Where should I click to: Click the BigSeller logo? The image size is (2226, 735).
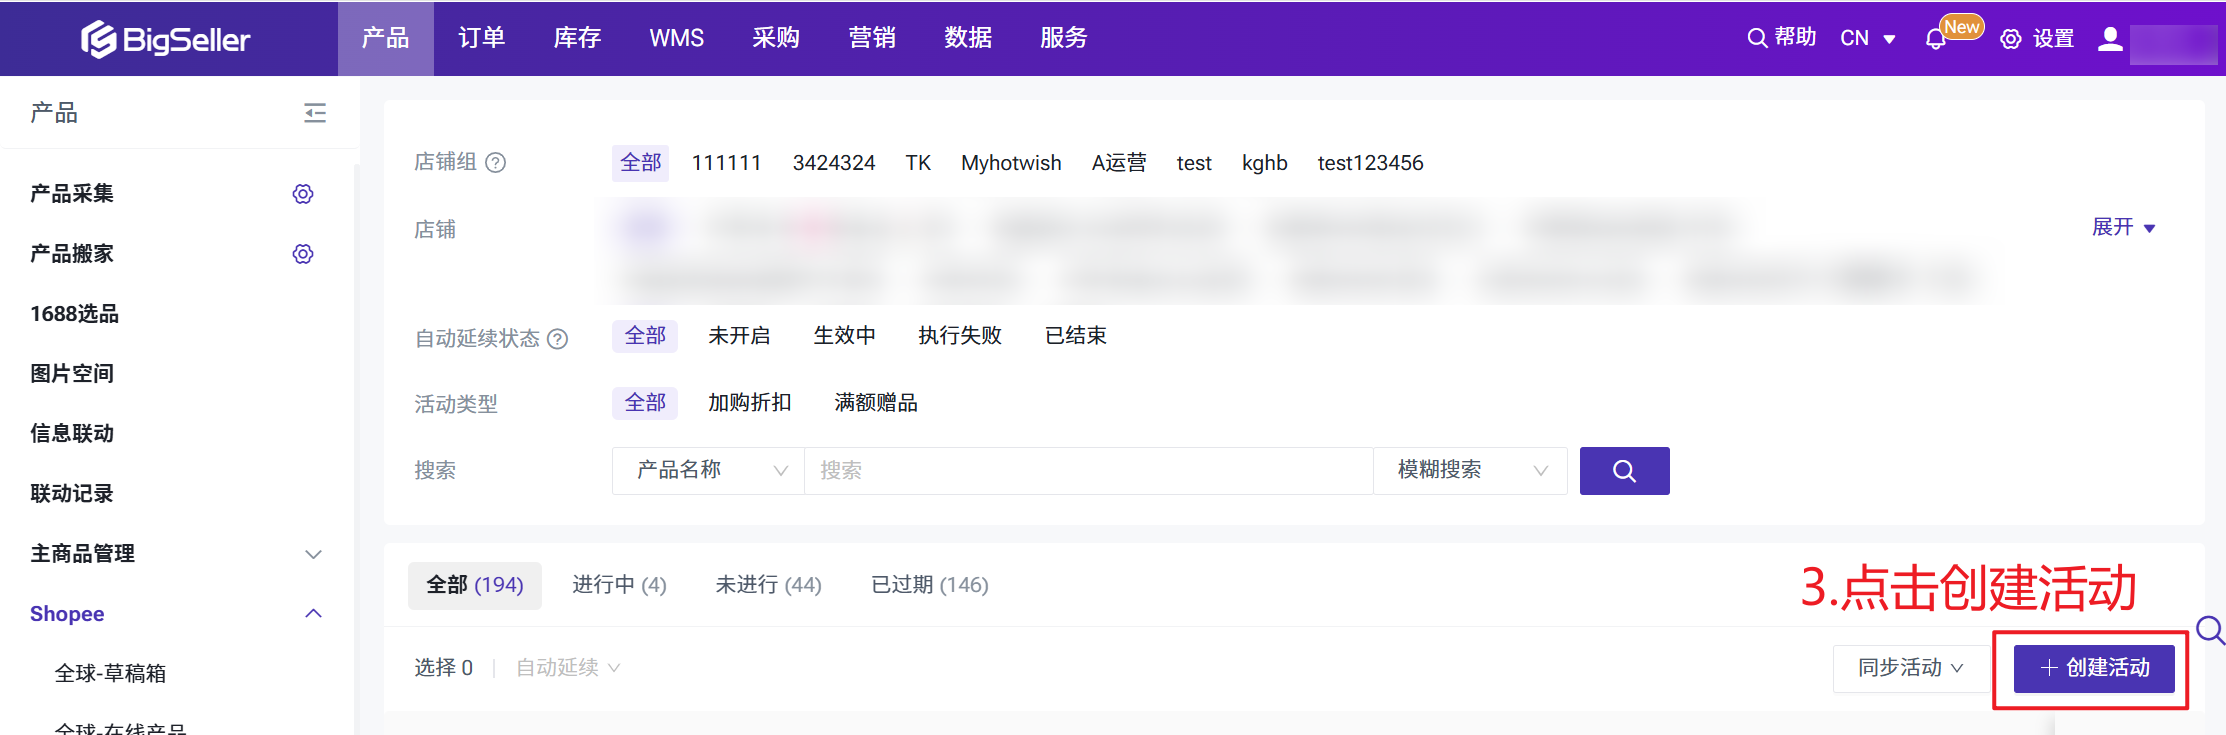[166, 39]
